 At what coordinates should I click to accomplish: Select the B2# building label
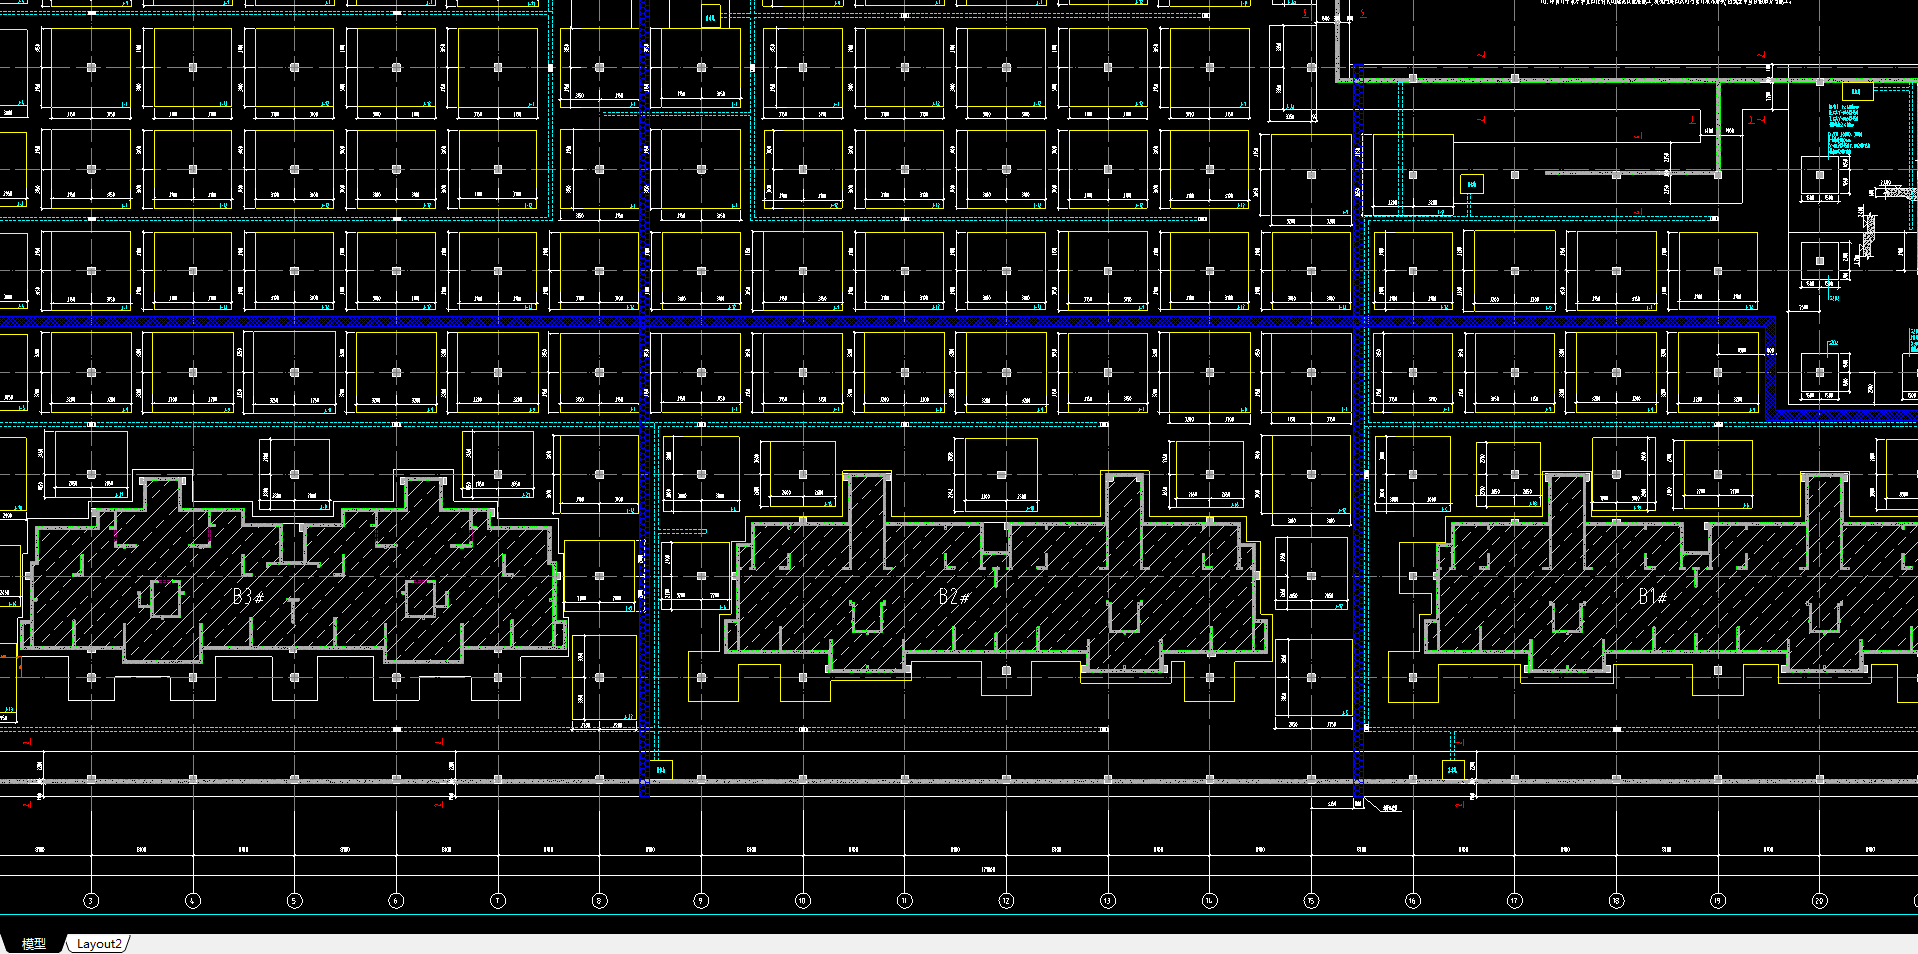coord(954,597)
